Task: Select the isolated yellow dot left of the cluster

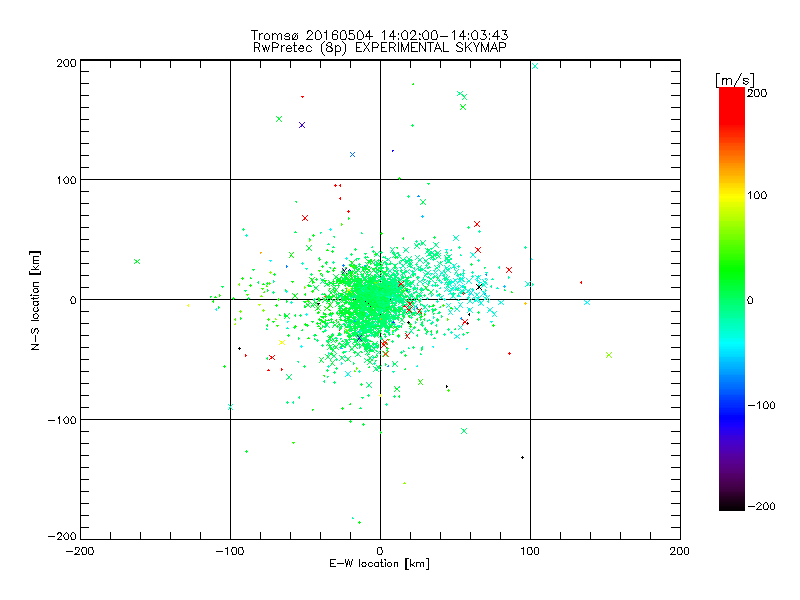Action: [188, 306]
